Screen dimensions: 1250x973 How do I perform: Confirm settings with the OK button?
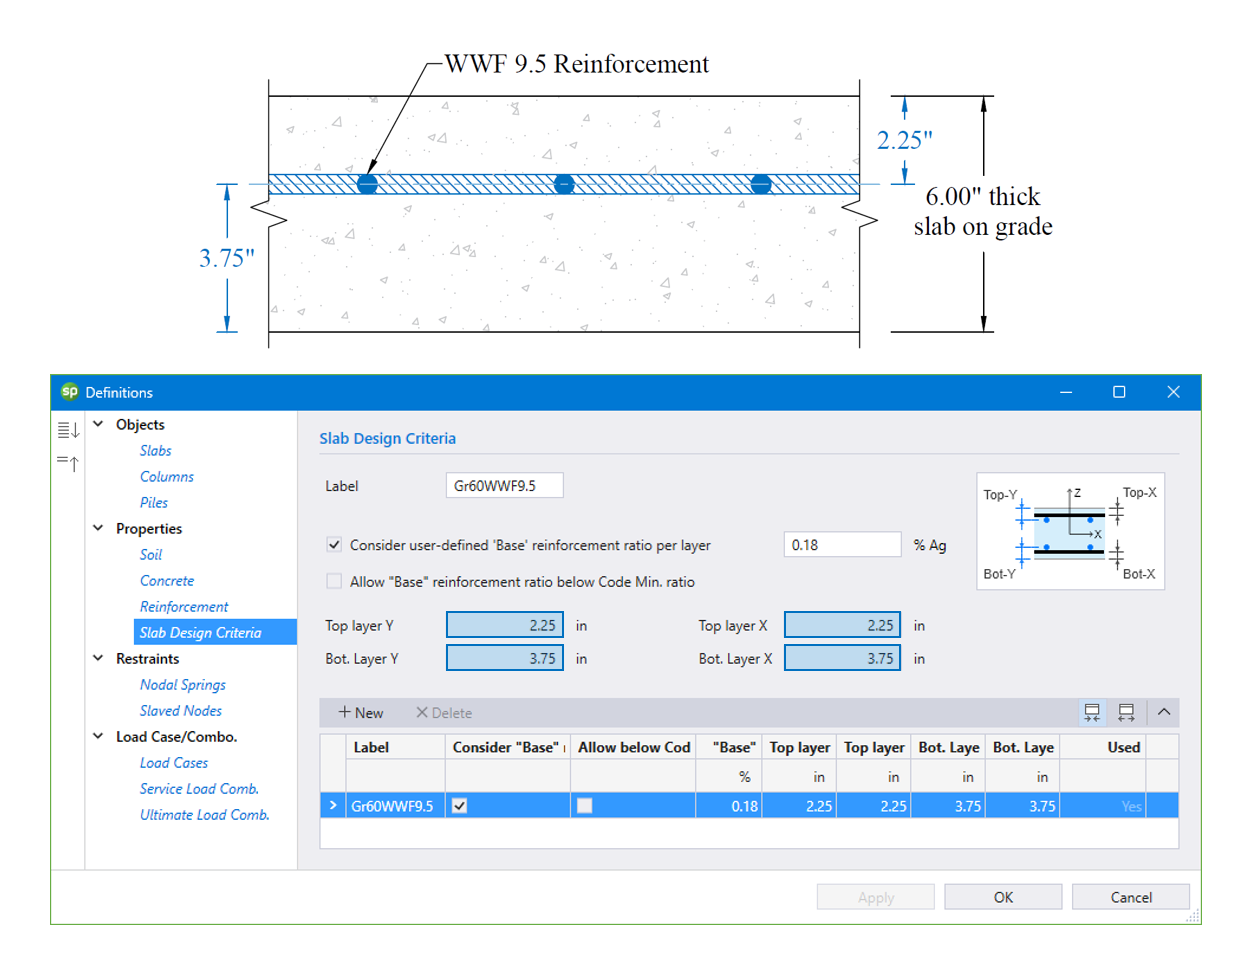1003,896
